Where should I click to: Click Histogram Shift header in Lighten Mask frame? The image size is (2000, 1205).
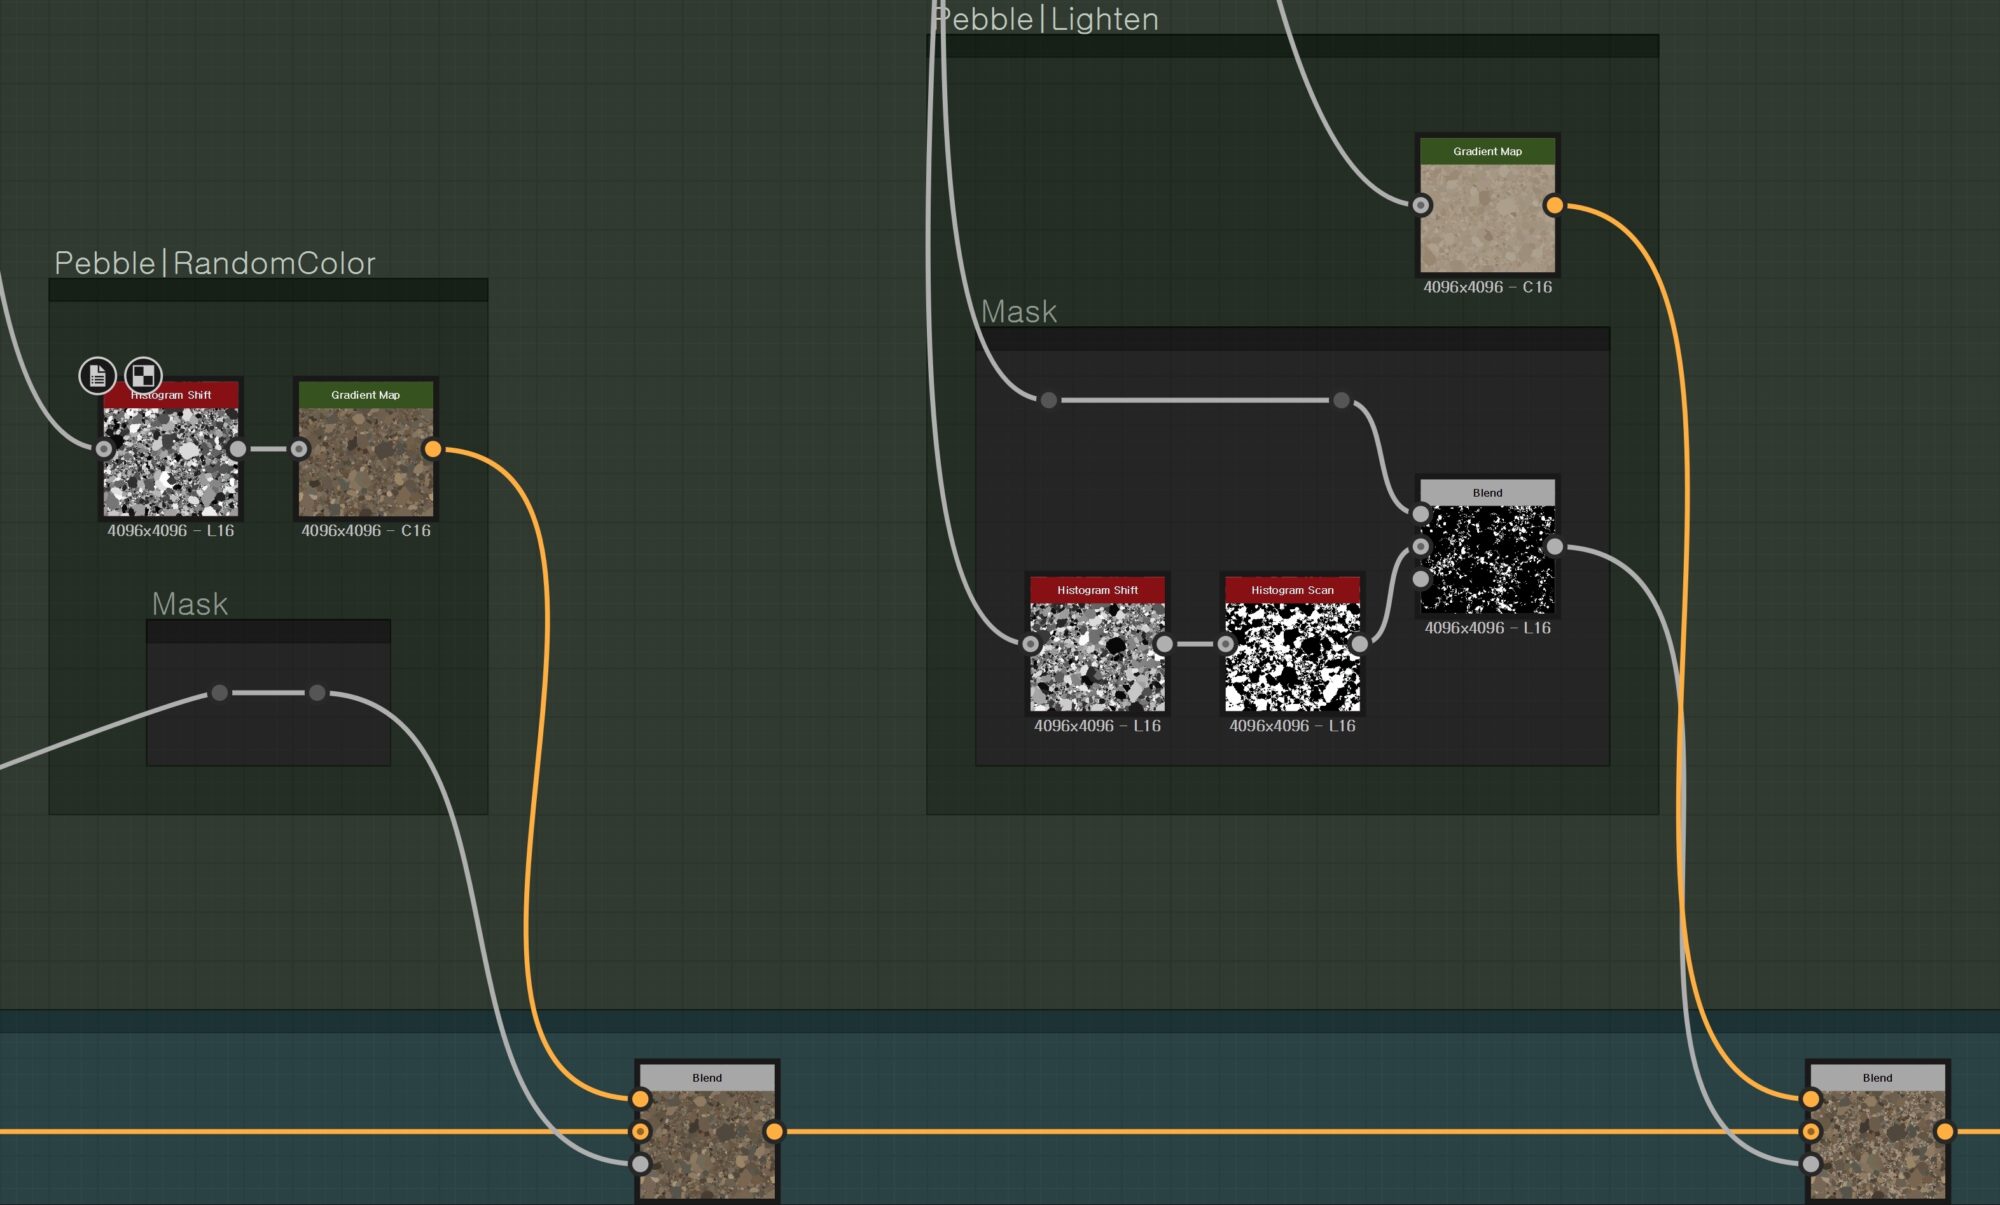[x=1097, y=590]
